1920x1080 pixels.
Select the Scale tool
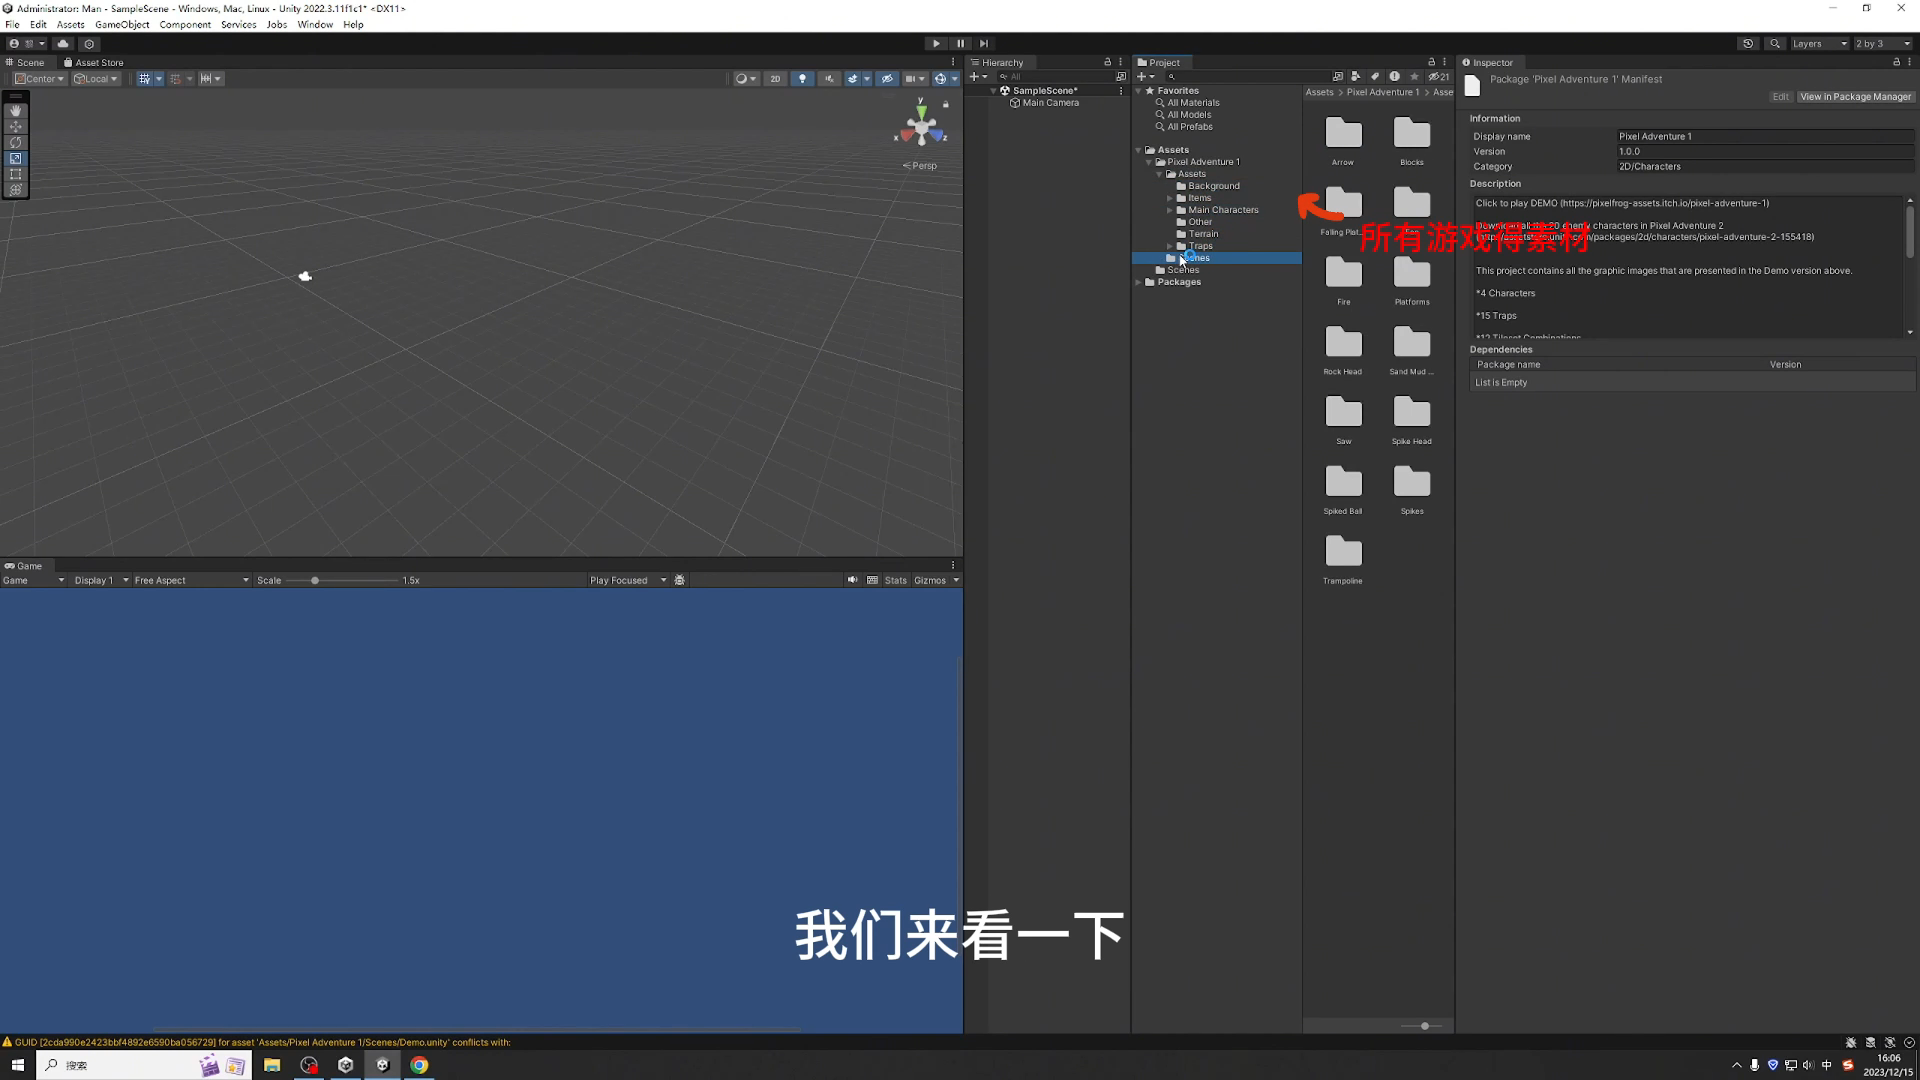point(15,158)
